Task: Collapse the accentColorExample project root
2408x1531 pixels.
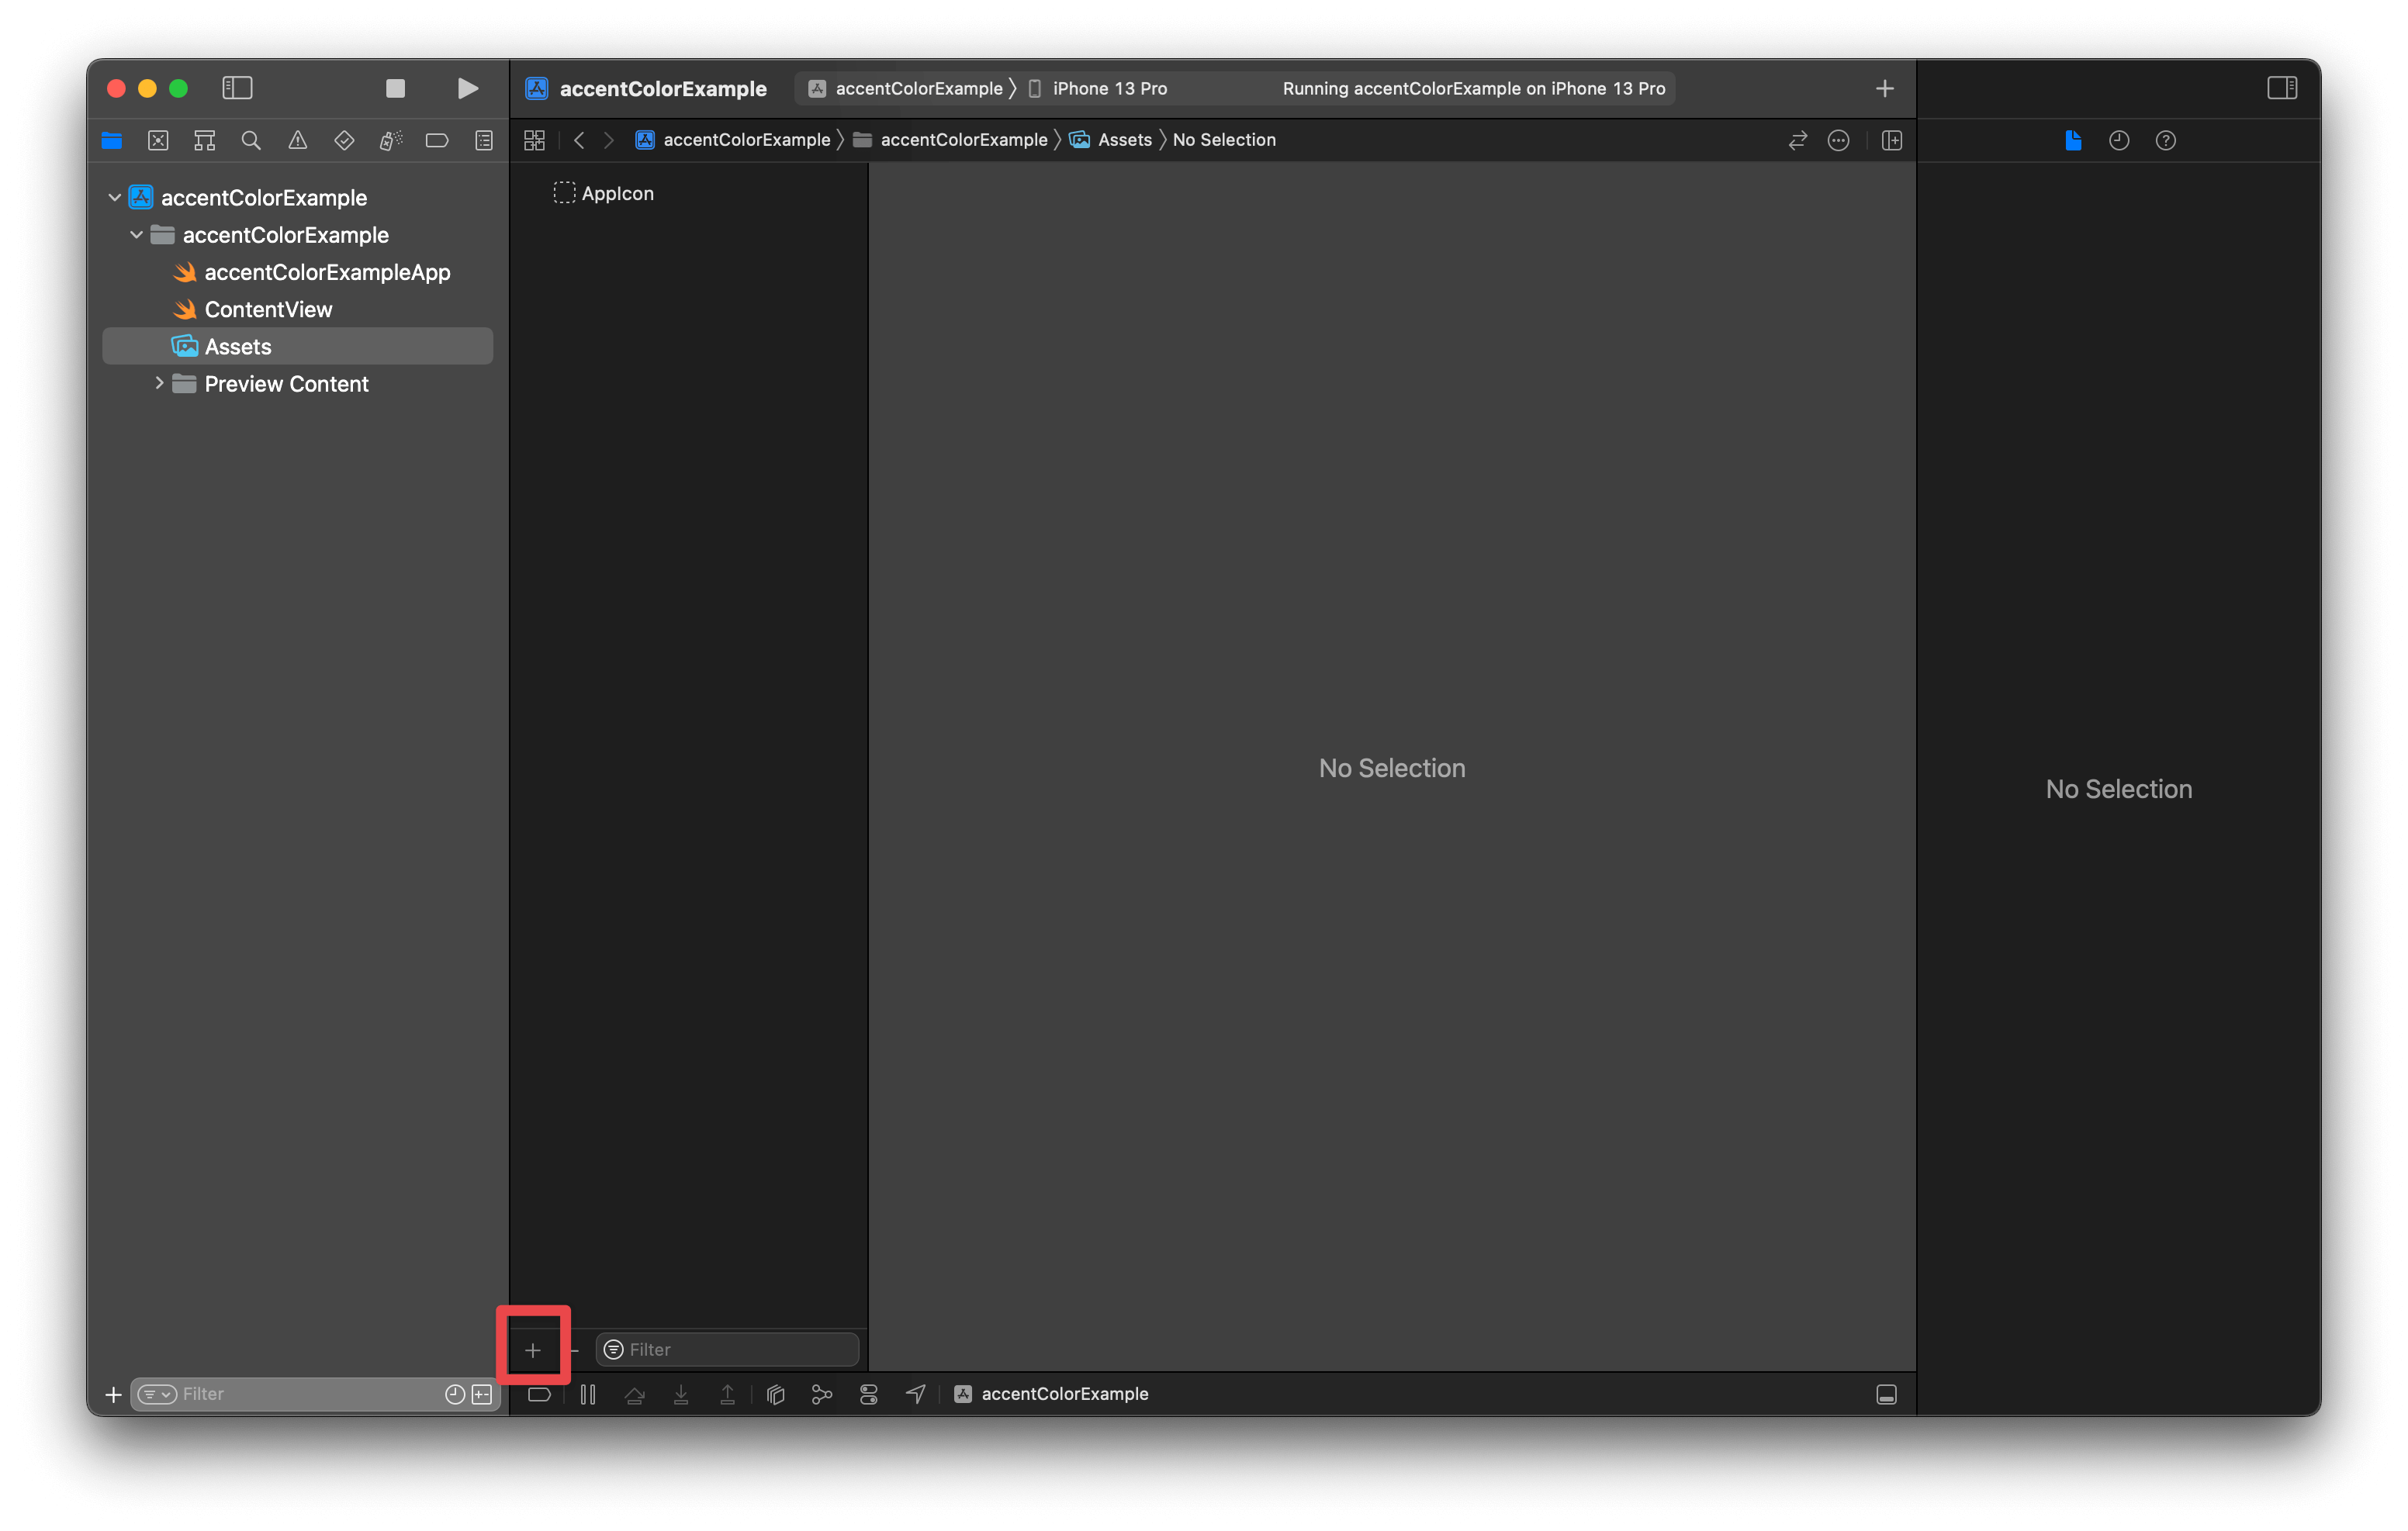Action: [115, 198]
